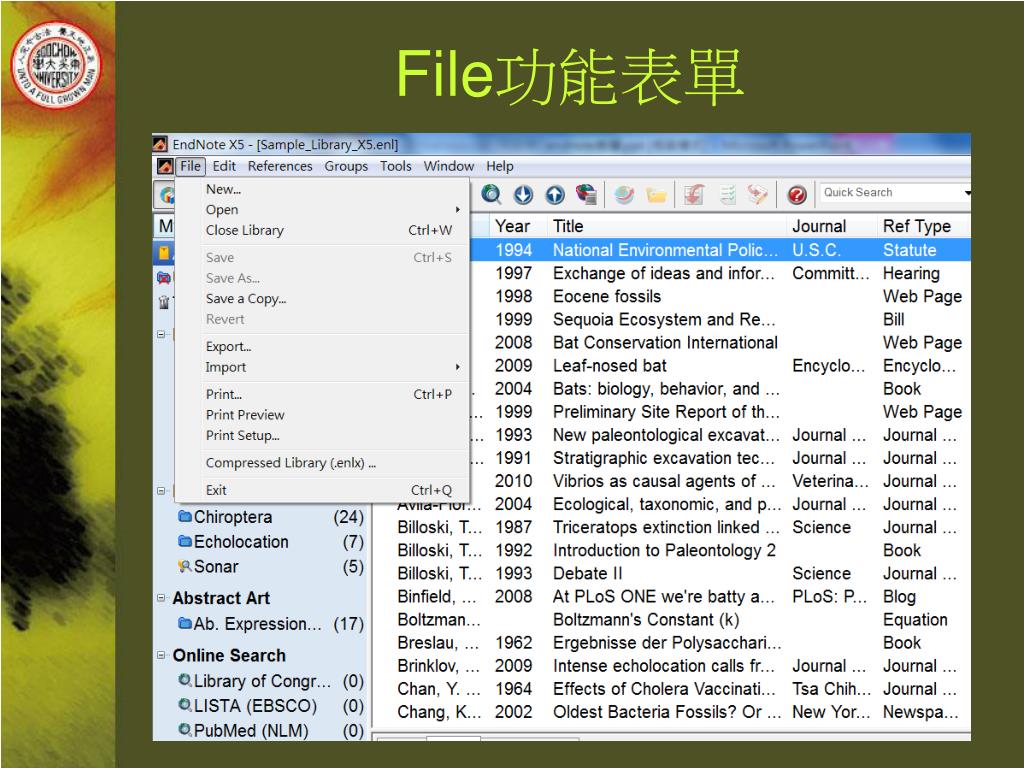
Task: Expand the Open submenu arrow
Action: pos(458,210)
